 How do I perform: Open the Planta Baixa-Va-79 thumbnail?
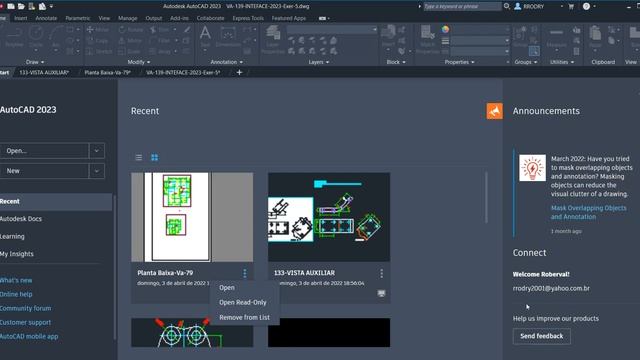pos(192,217)
